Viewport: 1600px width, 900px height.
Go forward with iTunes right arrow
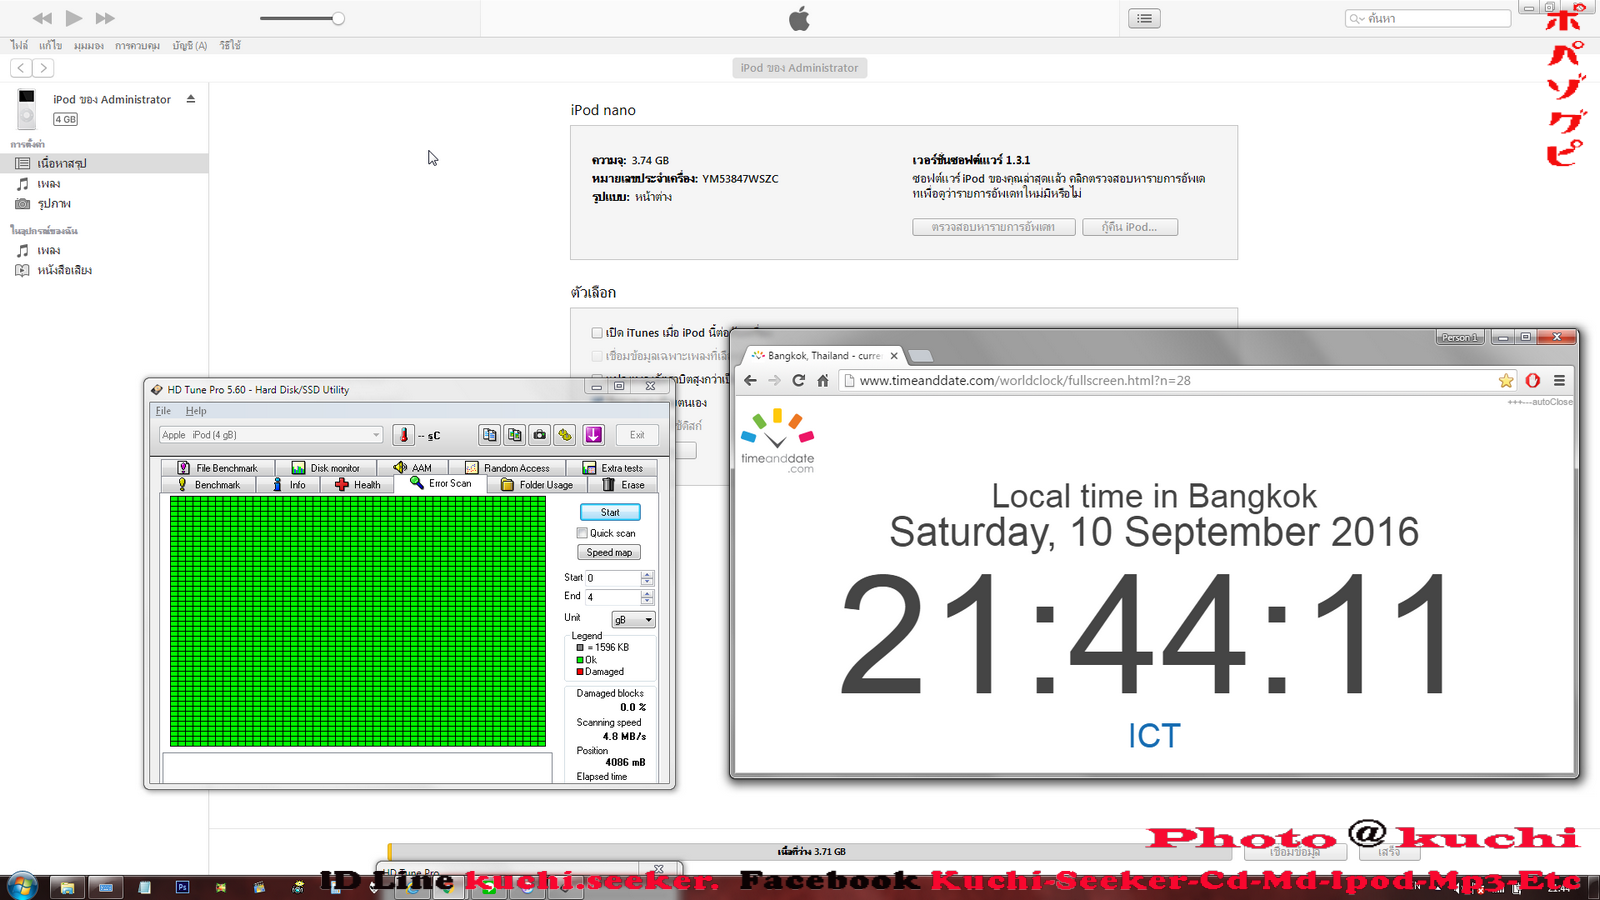click(43, 68)
